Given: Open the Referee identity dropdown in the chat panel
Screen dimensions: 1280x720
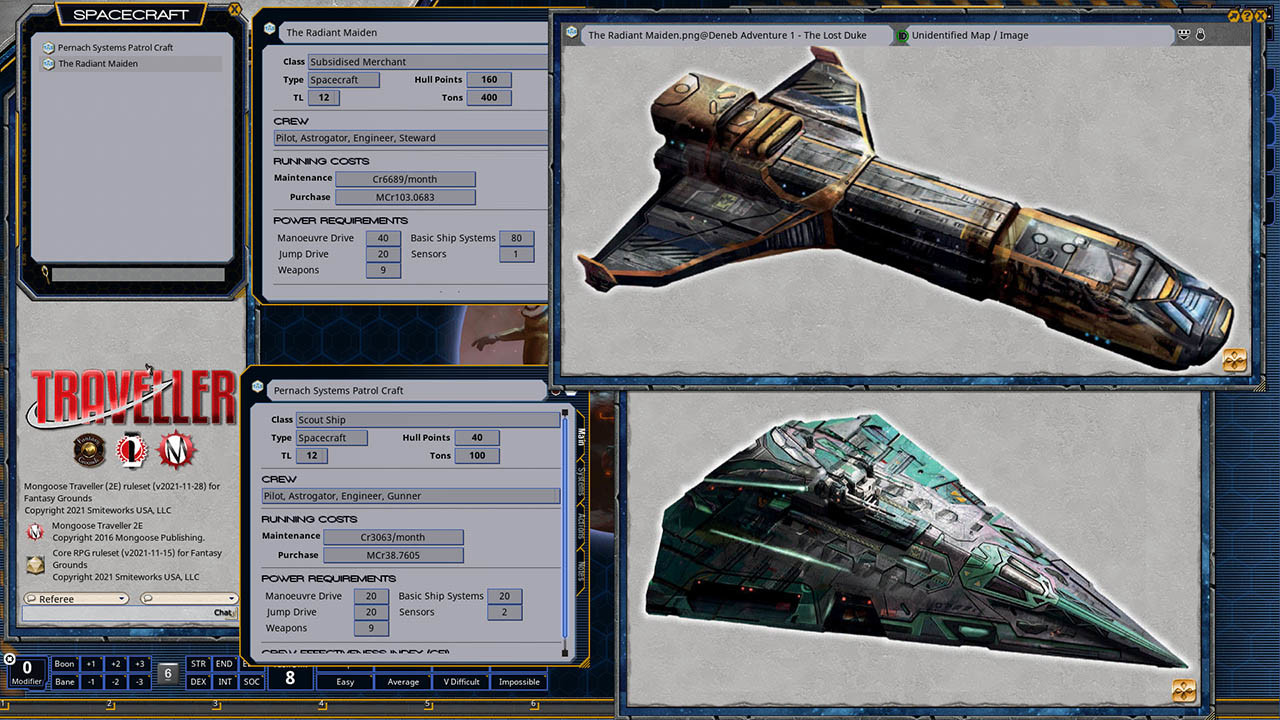Looking at the screenshot, I should 75,598.
